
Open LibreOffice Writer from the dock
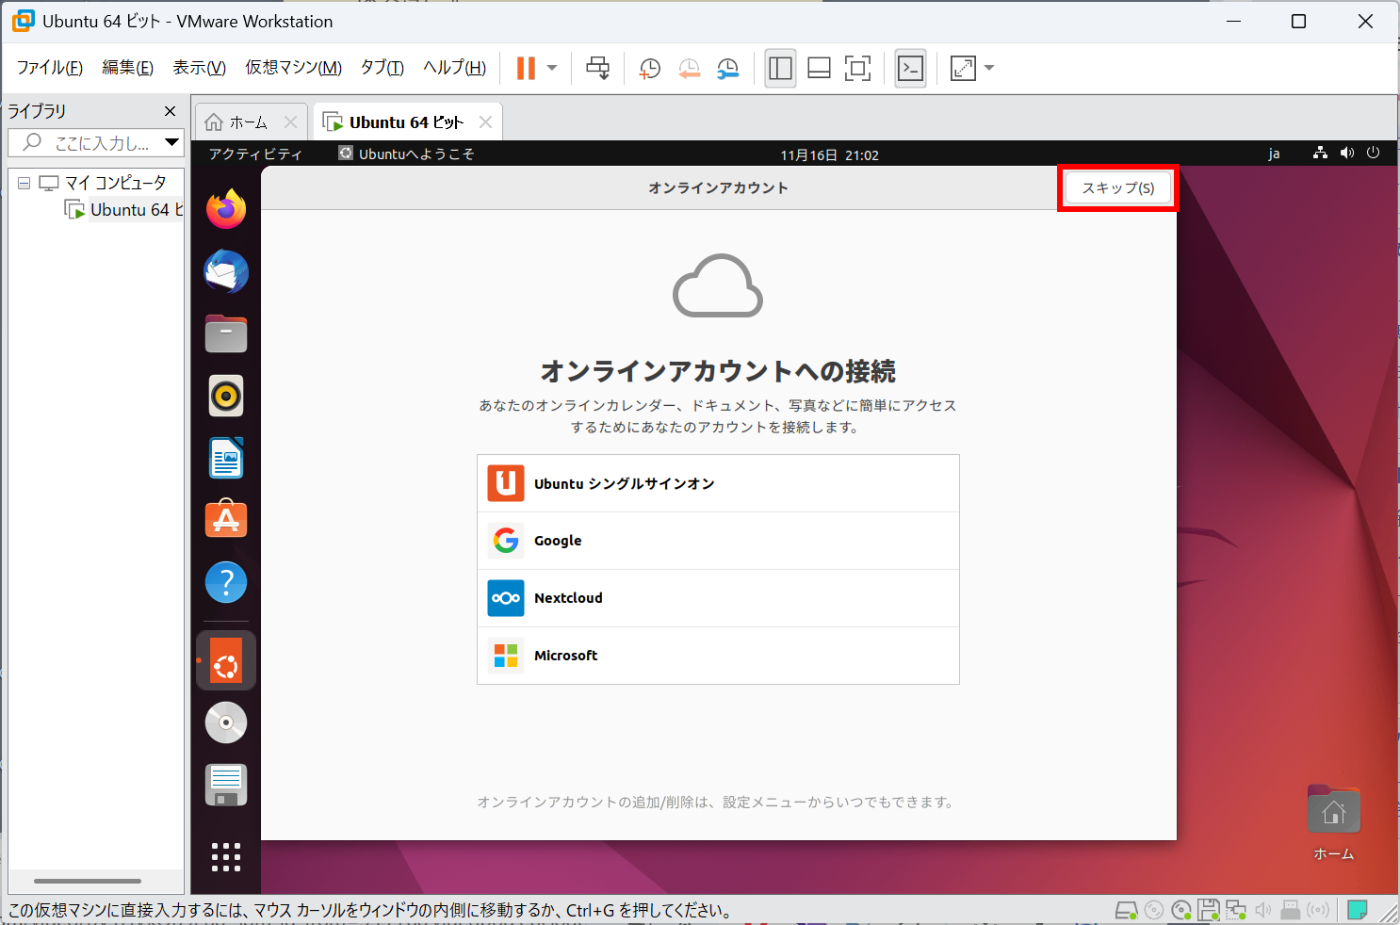tap(226, 458)
